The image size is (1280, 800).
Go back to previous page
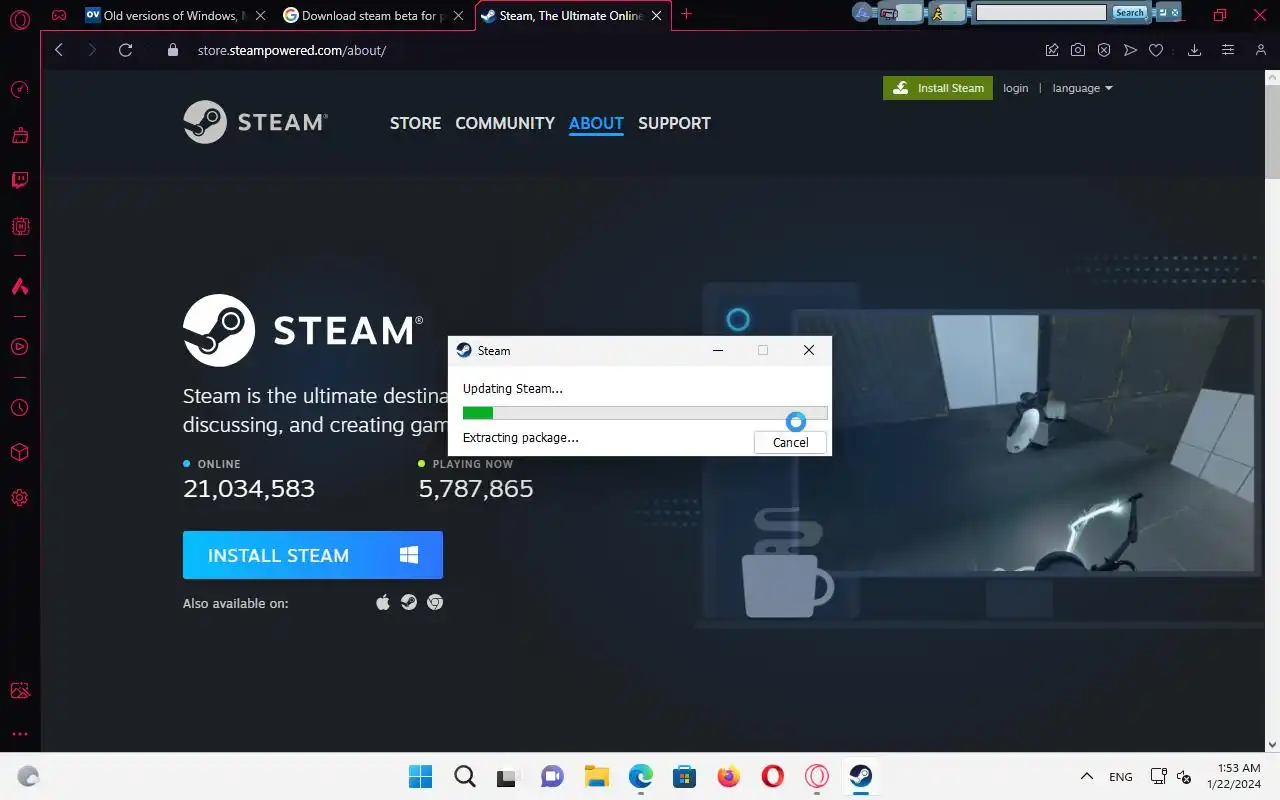pyautogui.click(x=59, y=50)
